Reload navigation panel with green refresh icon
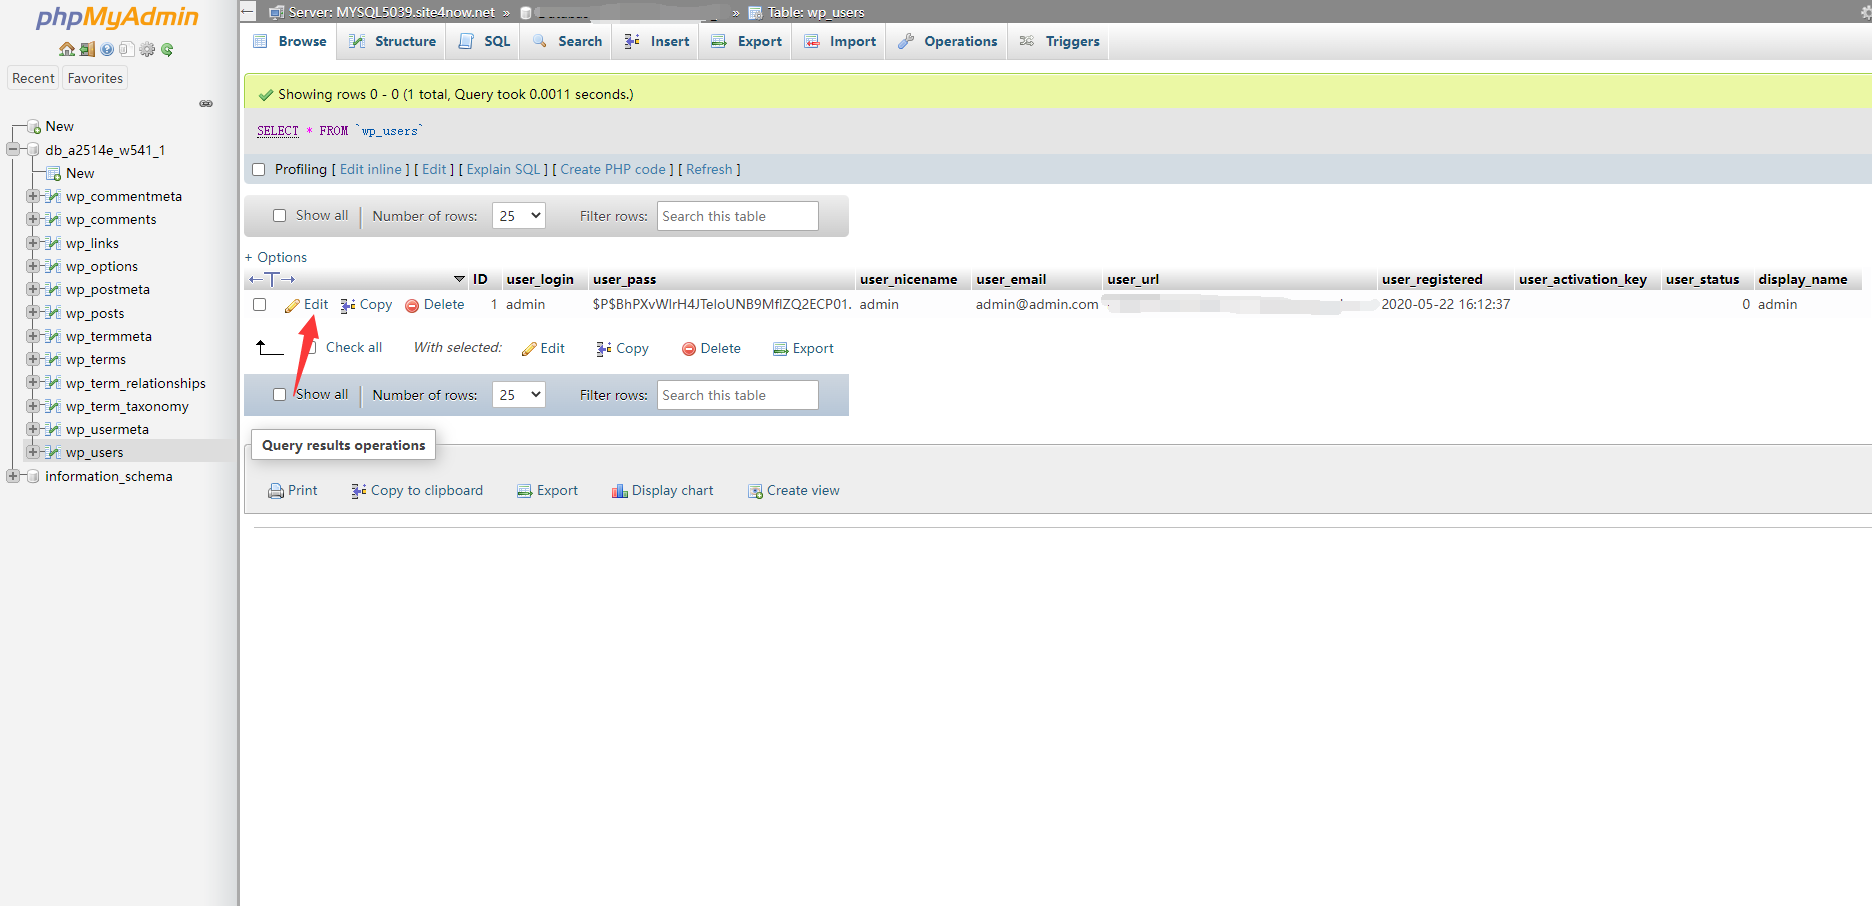Image resolution: width=1872 pixels, height=906 pixels. (x=167, y=49)
